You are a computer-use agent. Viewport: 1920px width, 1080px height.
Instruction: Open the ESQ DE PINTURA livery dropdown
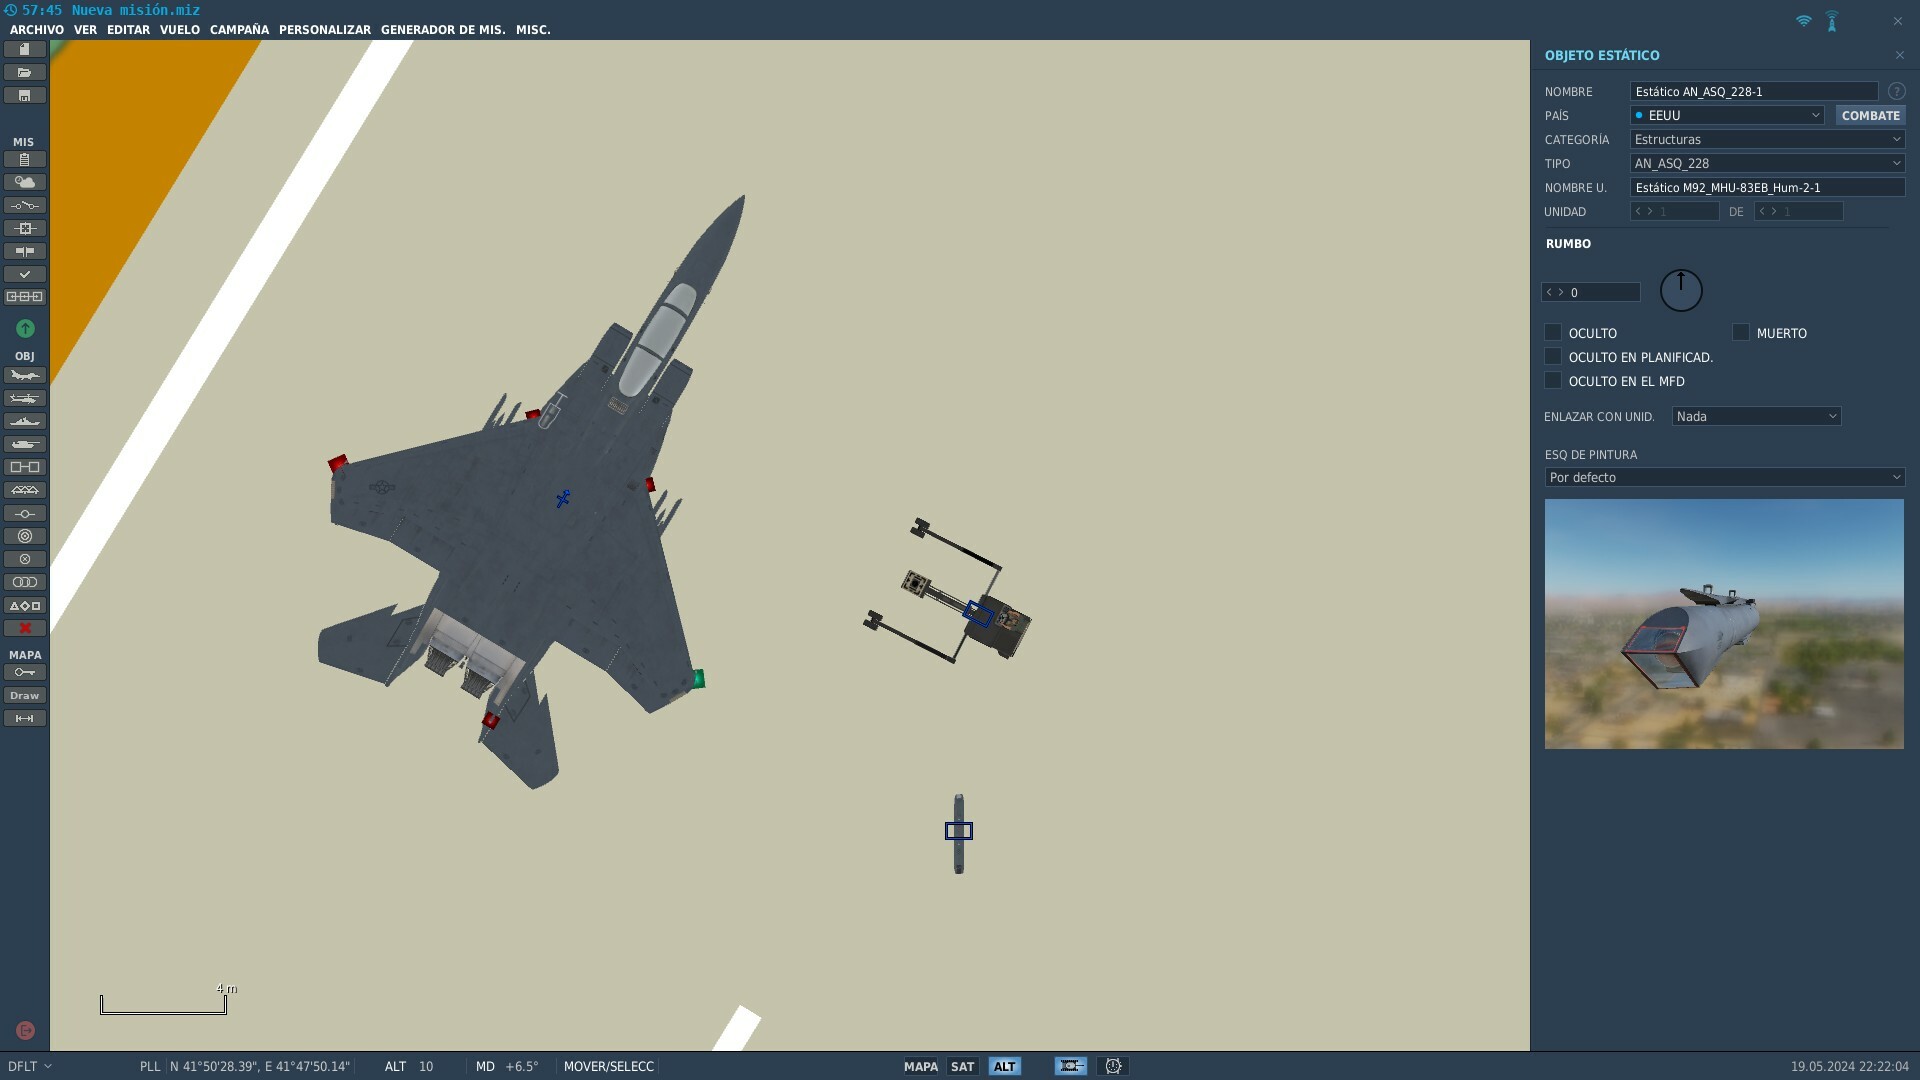(x=1724, y=477)
